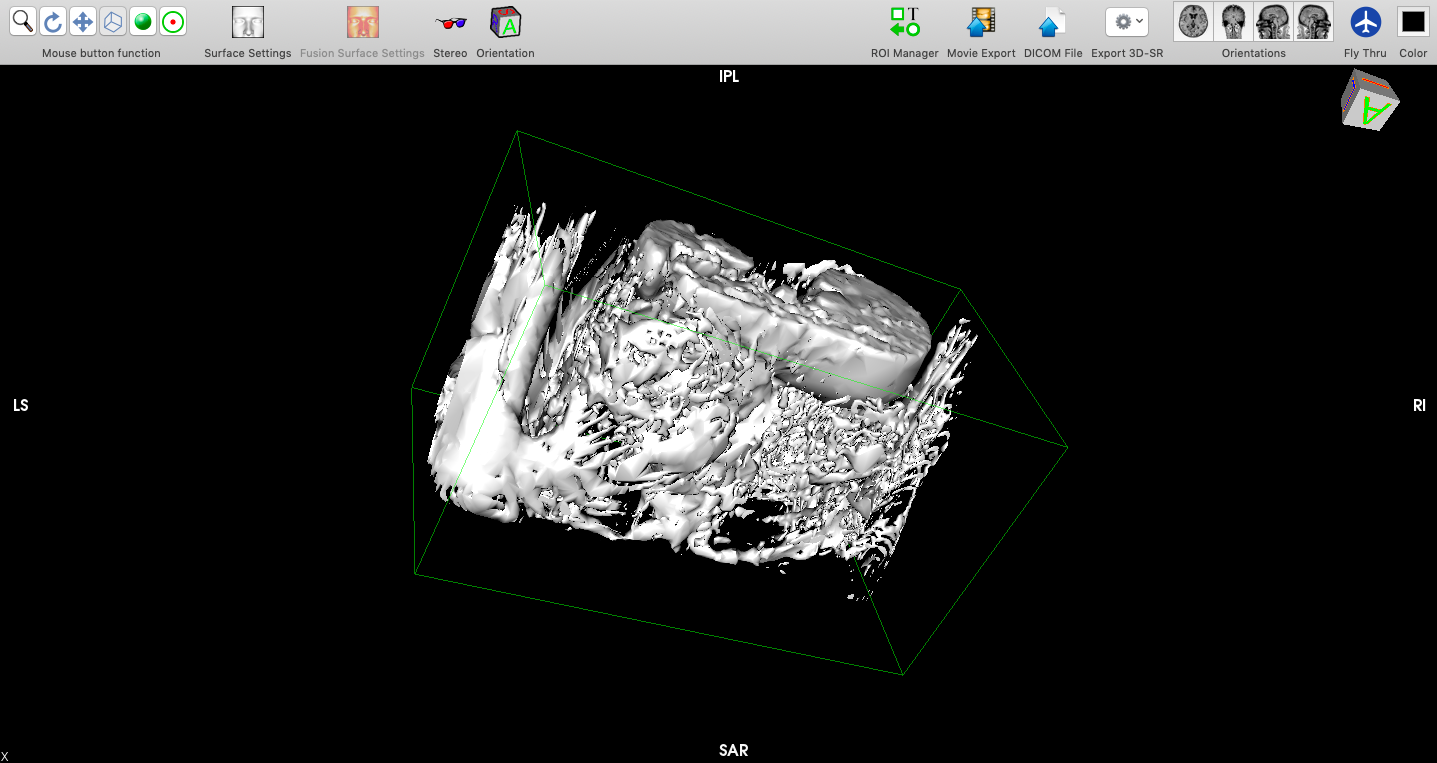Select the green sphere mouse function
Image resolution: width=1437 pixels, height=763 pixels.
click(x=143, y=21)
